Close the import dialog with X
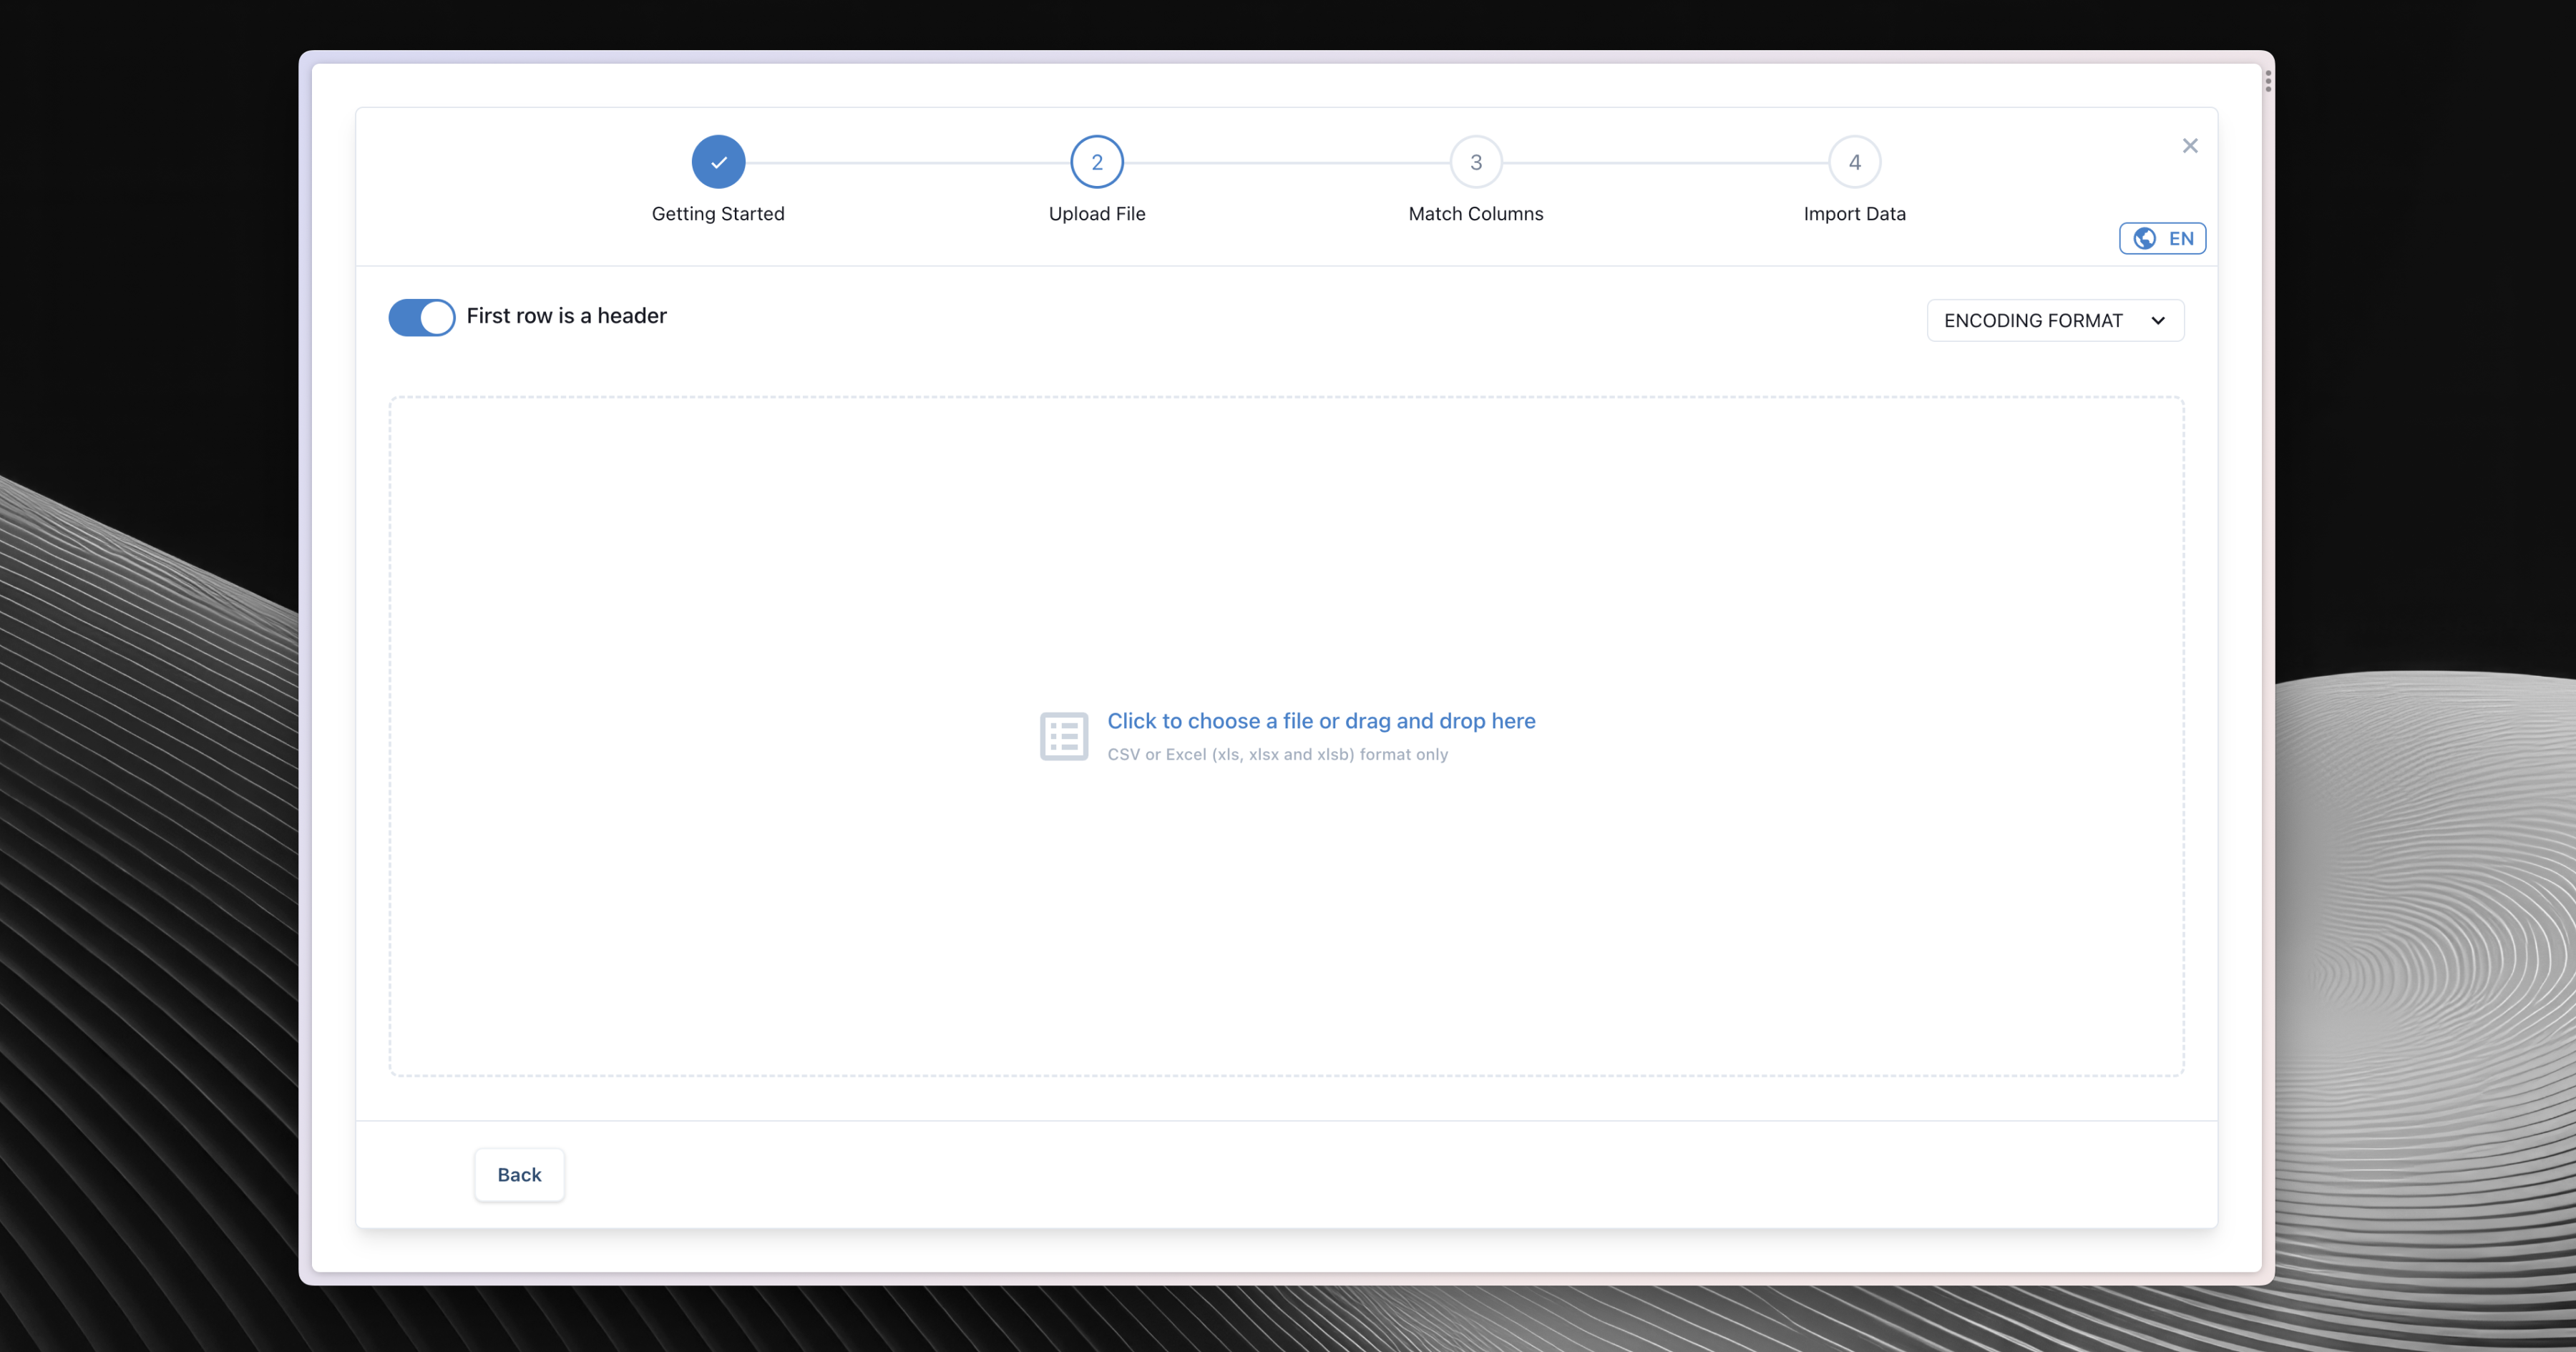The height and width of the screenshot is (1352, 2576). click(x=2189, y=146)
